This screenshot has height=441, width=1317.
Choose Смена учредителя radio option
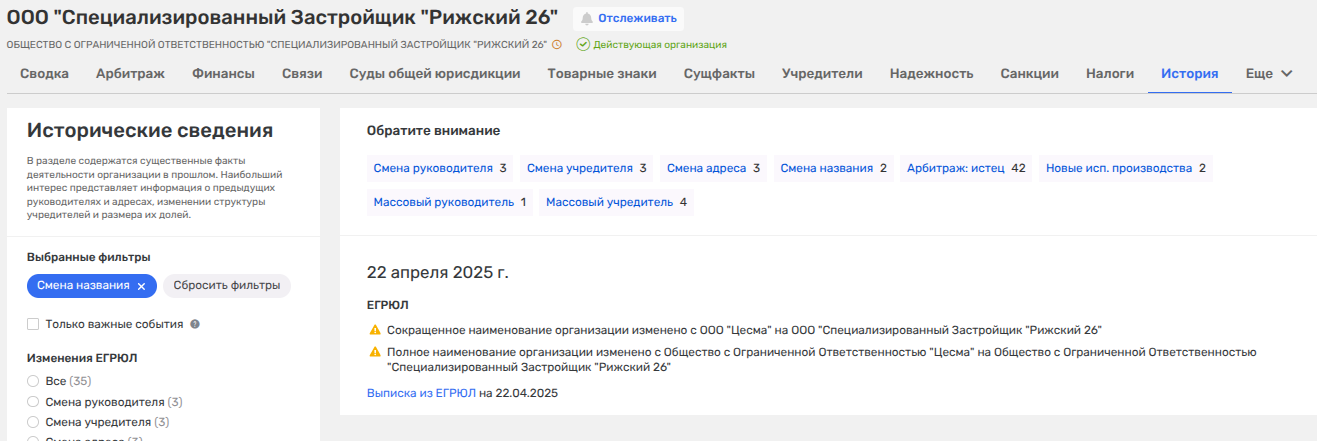[x=33, y=422]
